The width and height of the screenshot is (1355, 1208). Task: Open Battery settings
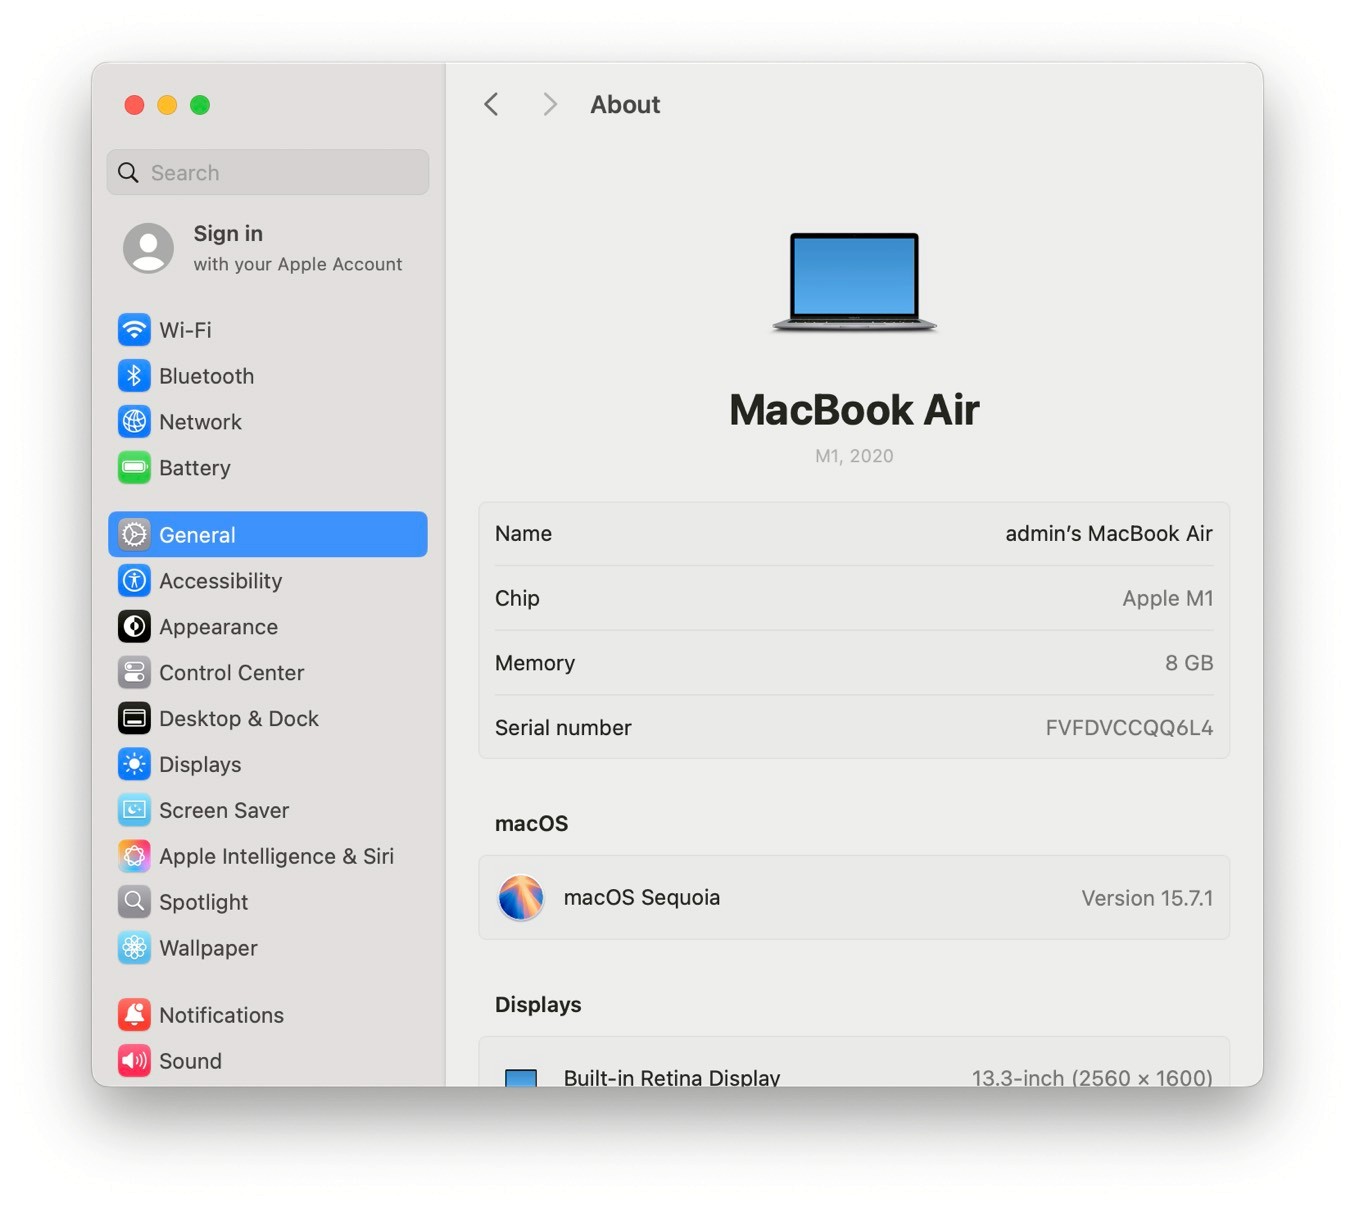pos(194,467)
